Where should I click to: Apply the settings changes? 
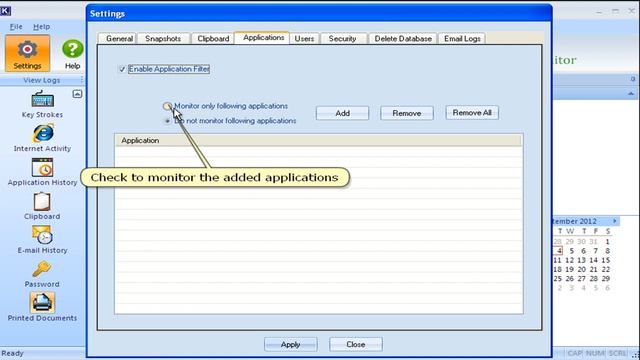coord(290,344)
